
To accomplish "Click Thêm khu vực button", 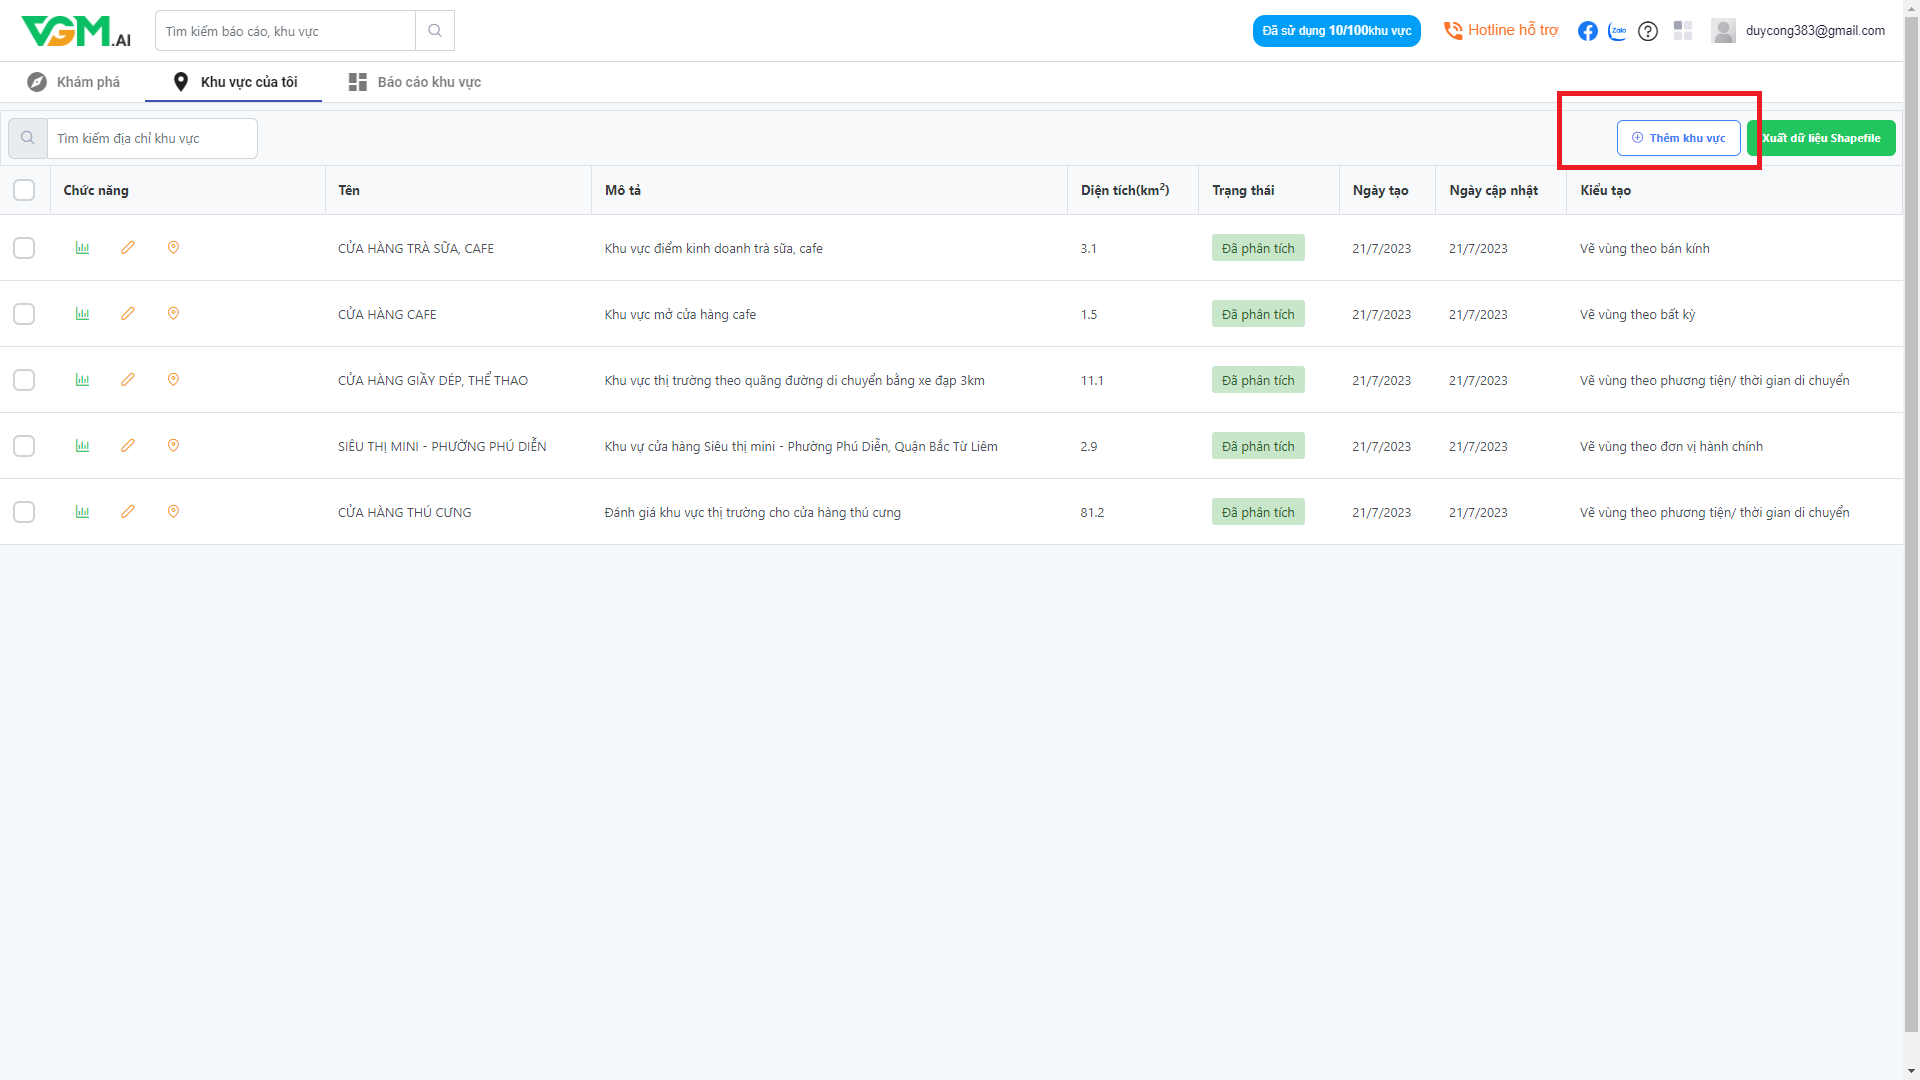I will click(x=1678, y=138).
